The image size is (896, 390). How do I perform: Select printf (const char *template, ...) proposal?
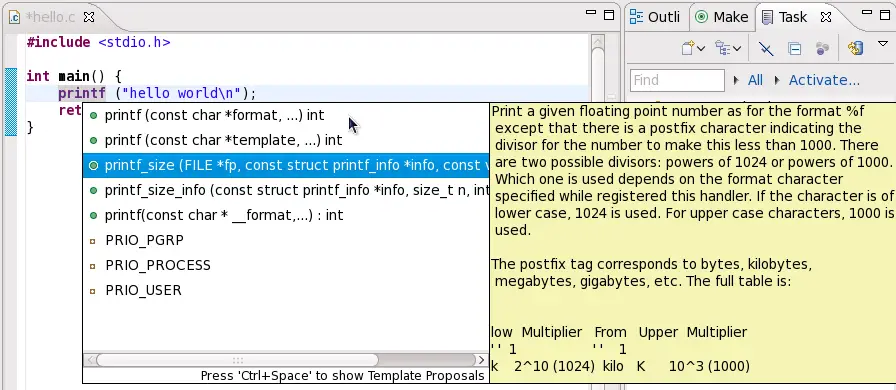coord(286,140)
